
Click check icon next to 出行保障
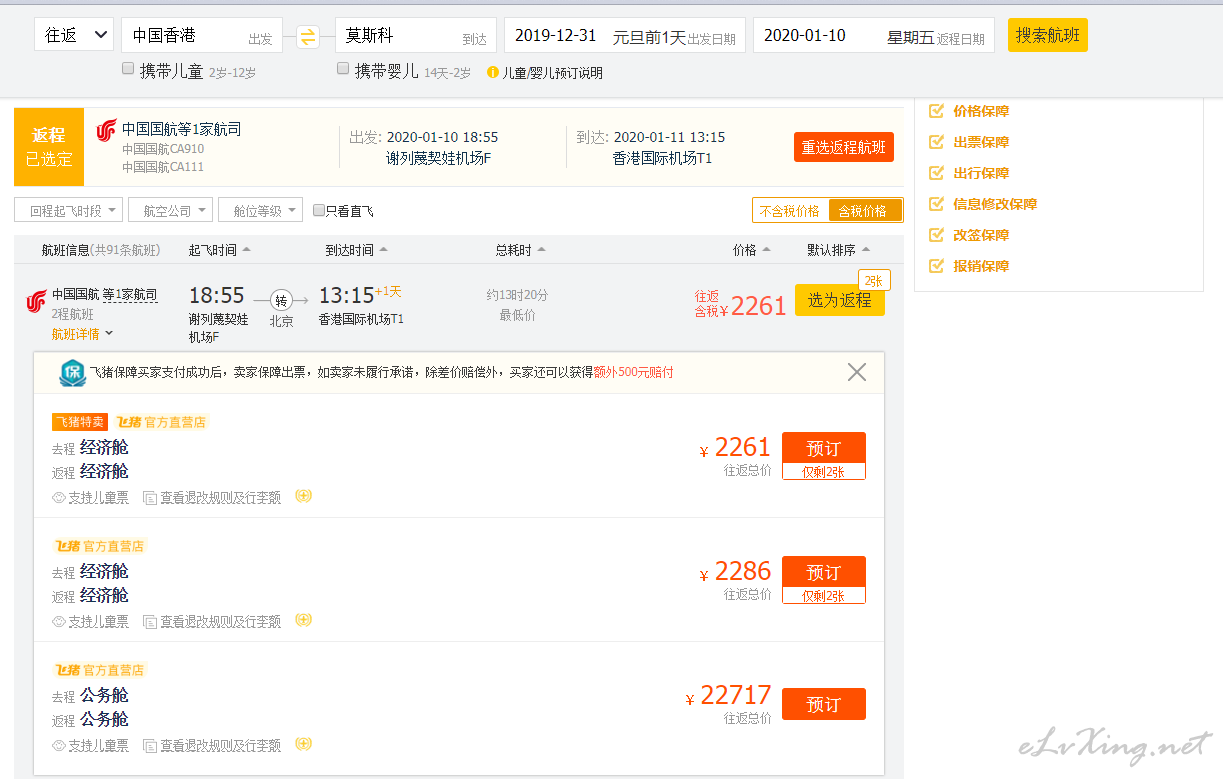pos(936,173)
